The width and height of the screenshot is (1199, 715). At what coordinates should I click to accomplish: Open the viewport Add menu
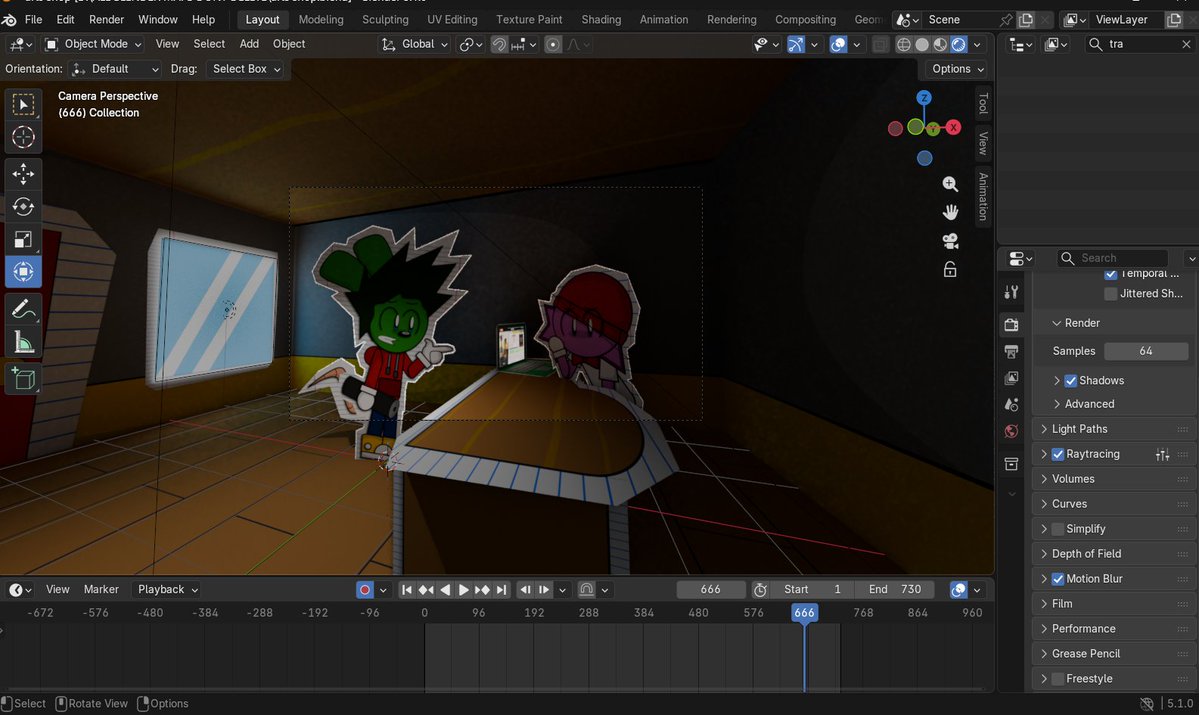249,44
